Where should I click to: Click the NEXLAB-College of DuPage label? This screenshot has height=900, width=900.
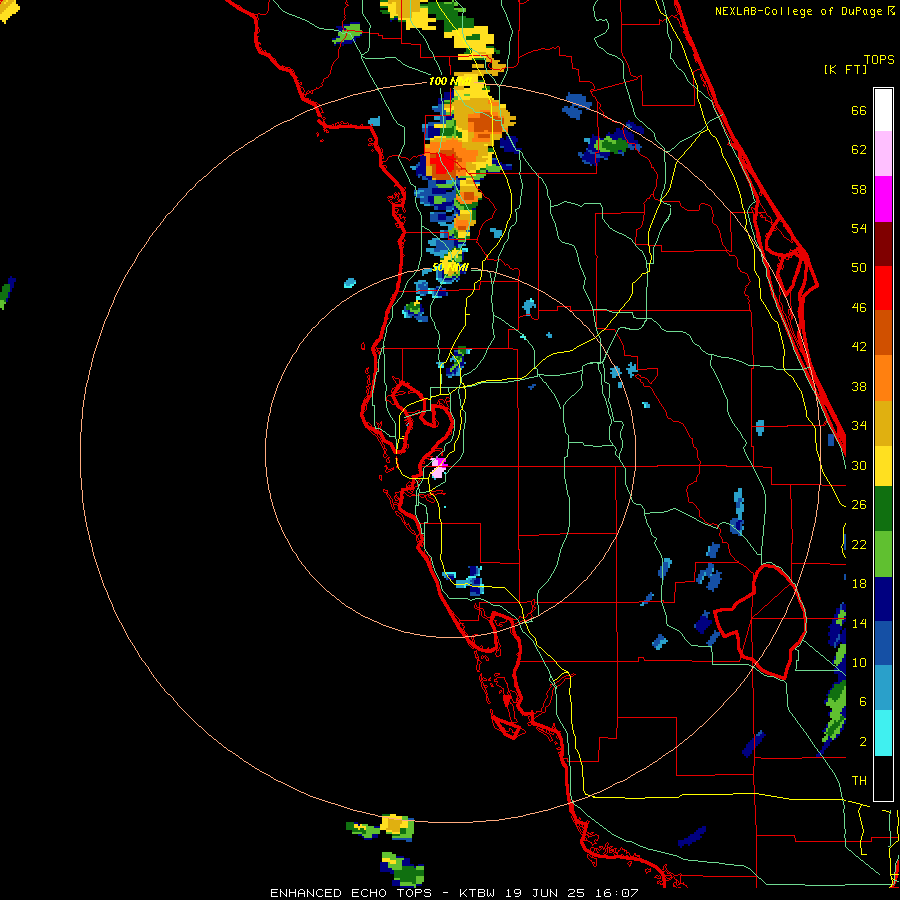click(x=798, y=11)
